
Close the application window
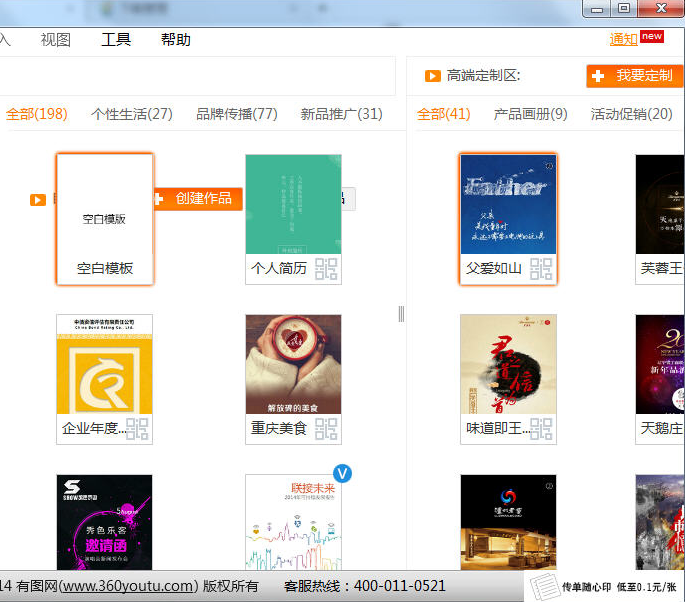click(x=661, y=8)
